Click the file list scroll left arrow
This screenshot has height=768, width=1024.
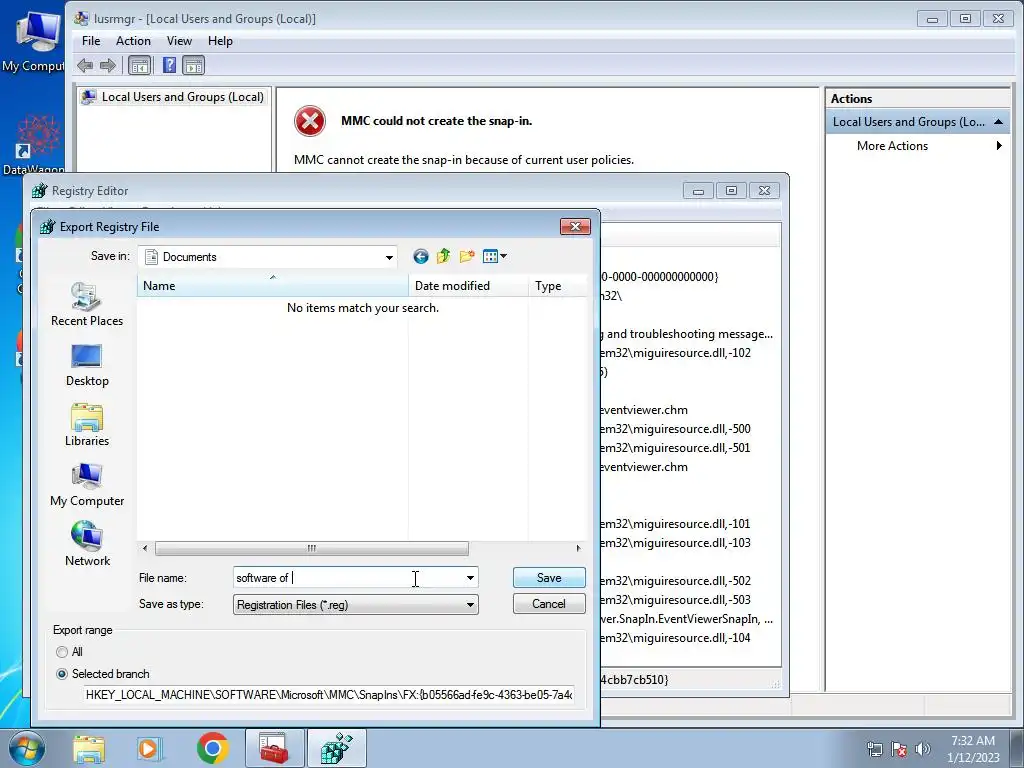click(145, 548)
